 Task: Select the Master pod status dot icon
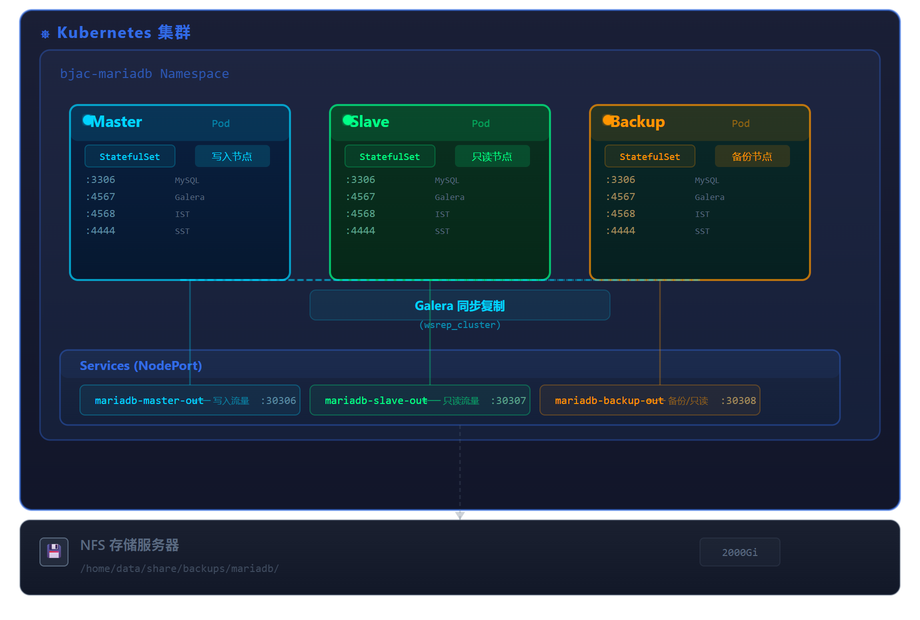pyautogui.click(x=88, y=122)
